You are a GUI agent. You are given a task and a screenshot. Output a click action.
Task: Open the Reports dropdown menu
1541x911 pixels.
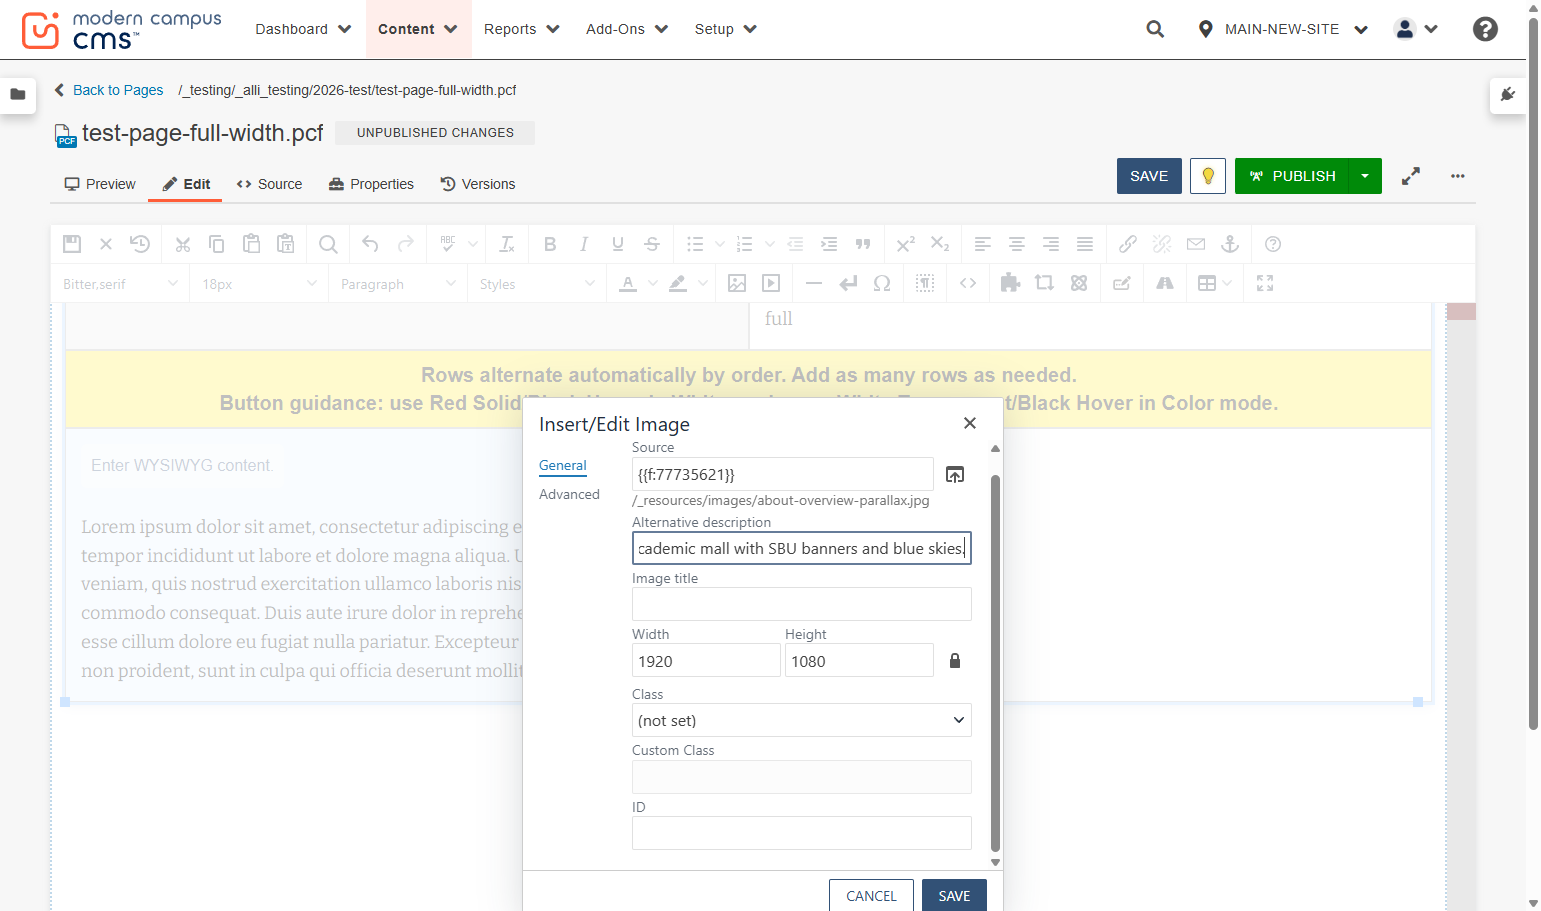click(521, 29)
